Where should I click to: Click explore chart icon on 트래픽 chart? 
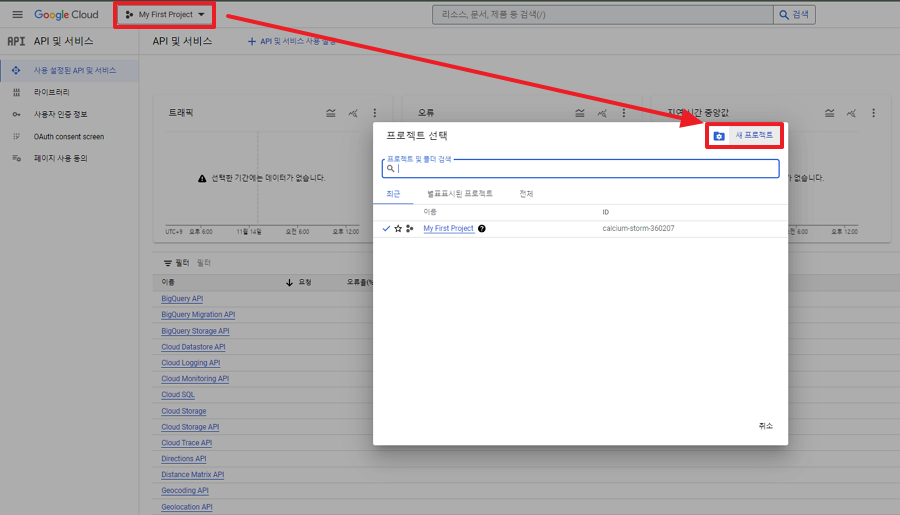pos(352,113)
